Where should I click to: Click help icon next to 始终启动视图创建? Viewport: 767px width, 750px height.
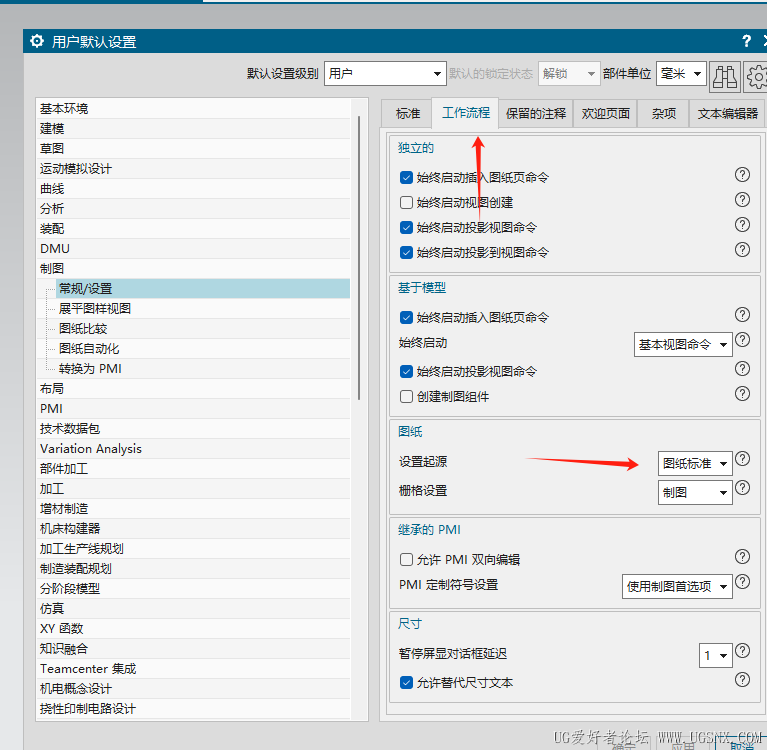742,200
